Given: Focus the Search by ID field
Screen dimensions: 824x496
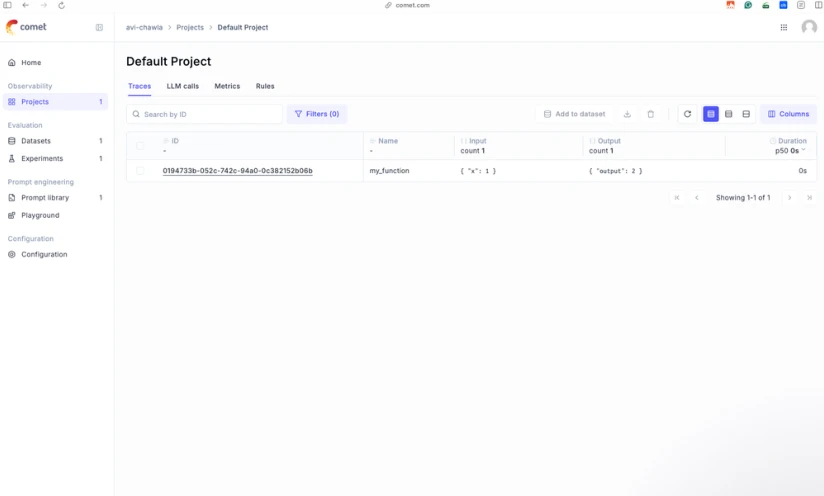Looking at the screenshot, I should (x=204, y=114).
